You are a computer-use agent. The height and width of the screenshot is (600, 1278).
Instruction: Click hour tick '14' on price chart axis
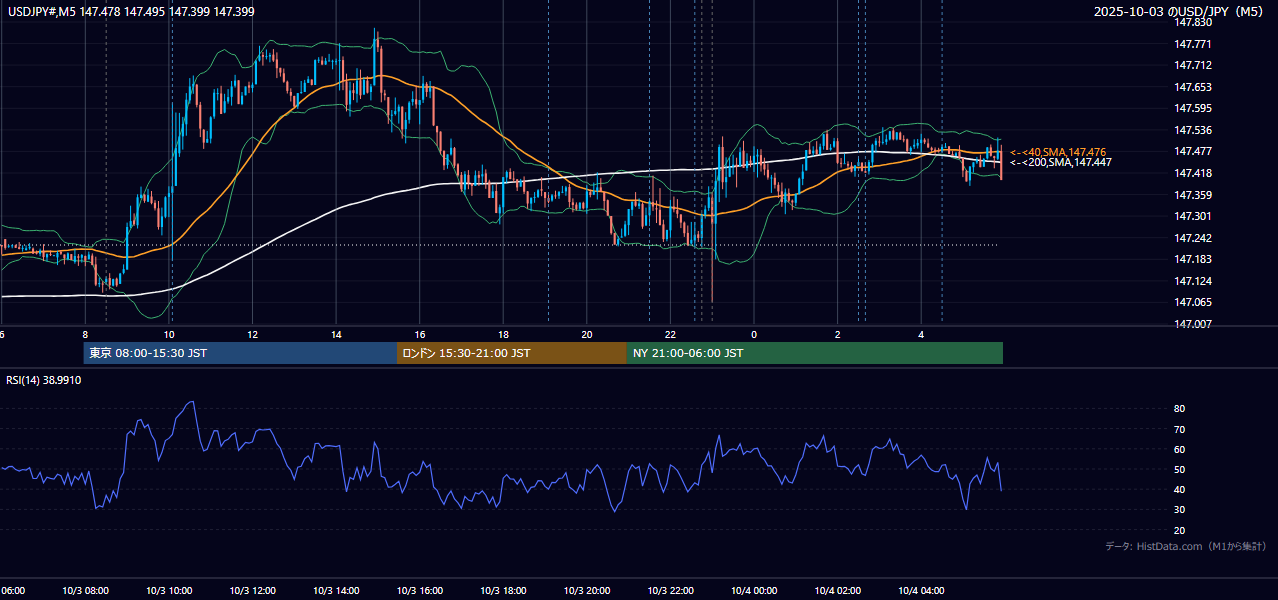click(336, 334)
